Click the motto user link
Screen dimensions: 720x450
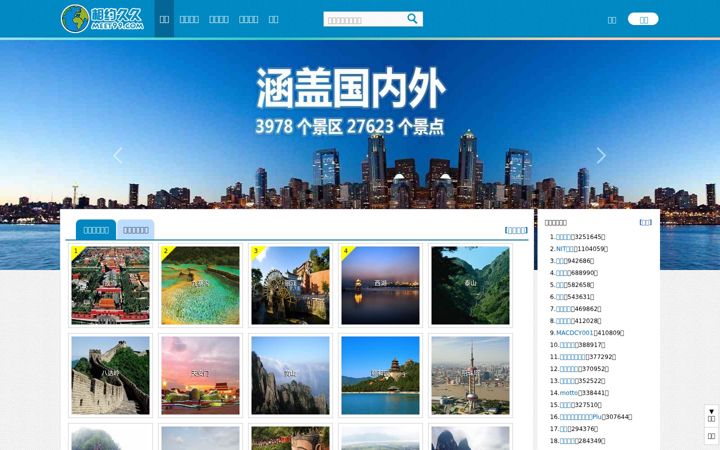coord(568,393)
